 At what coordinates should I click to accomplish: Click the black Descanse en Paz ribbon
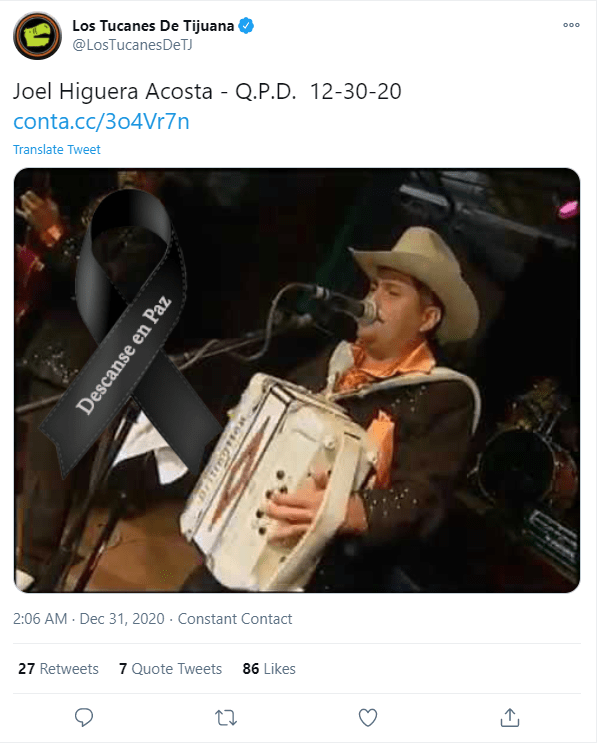coord(130,332)
